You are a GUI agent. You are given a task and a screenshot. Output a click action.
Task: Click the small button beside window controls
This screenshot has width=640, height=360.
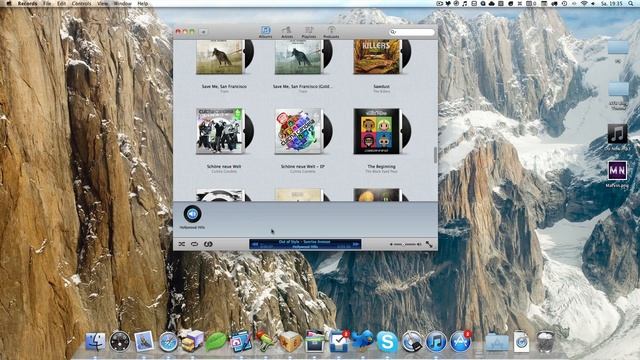pyautogui.click(x=203, y=32)
